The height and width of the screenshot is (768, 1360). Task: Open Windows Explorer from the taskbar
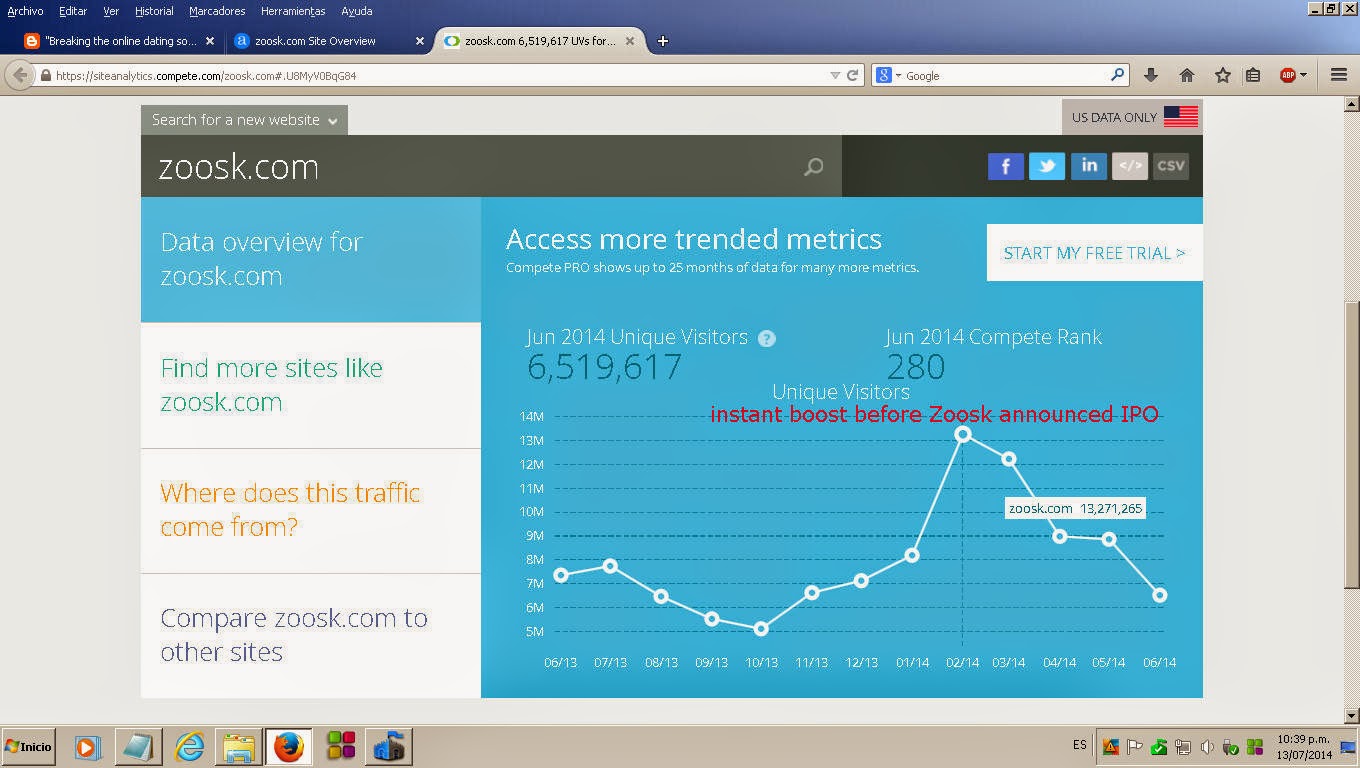[x=239, y=746]
